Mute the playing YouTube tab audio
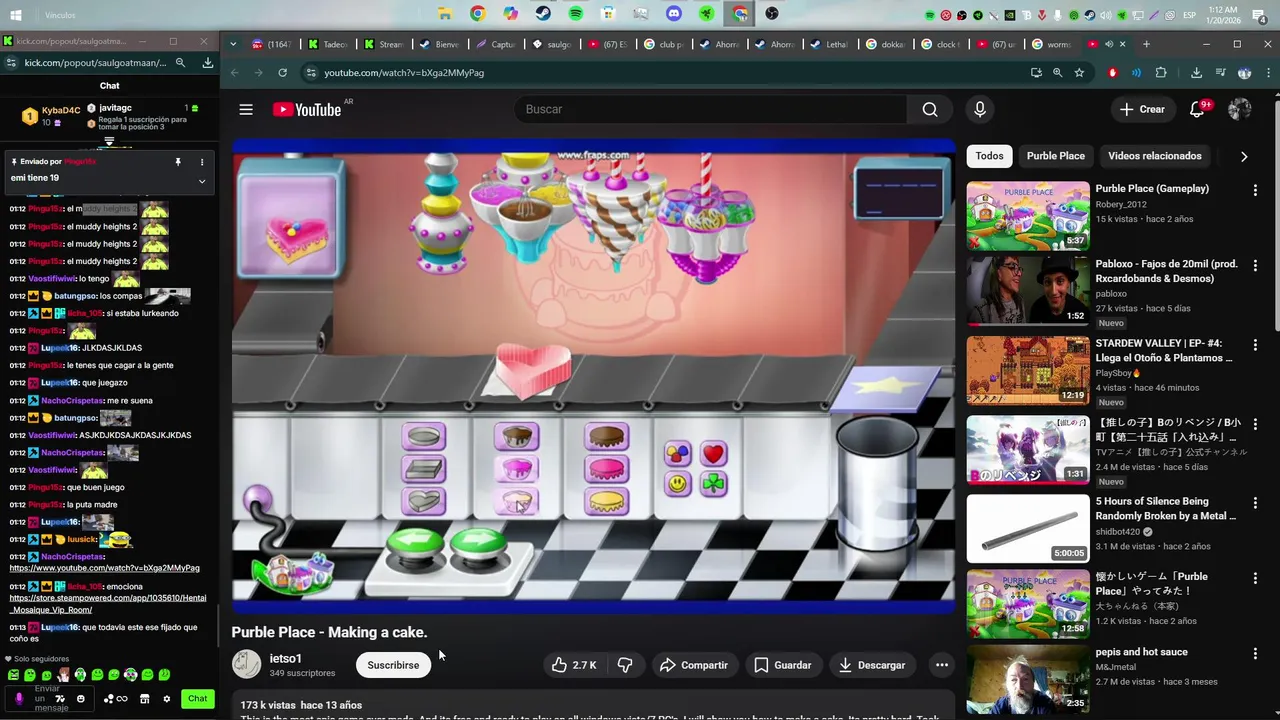The height and width of the screenshot is (720, 1280). tap(1109, 44)
